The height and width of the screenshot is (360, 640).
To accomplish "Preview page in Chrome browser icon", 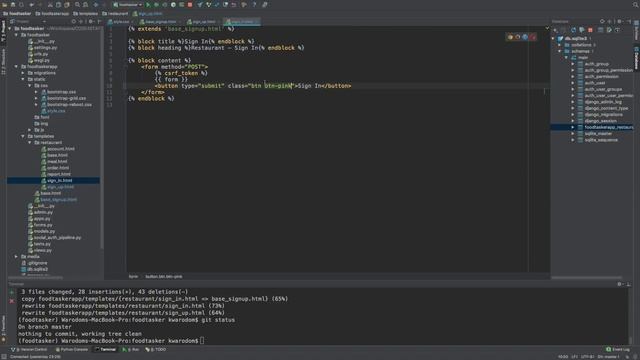I will point(510,37).
